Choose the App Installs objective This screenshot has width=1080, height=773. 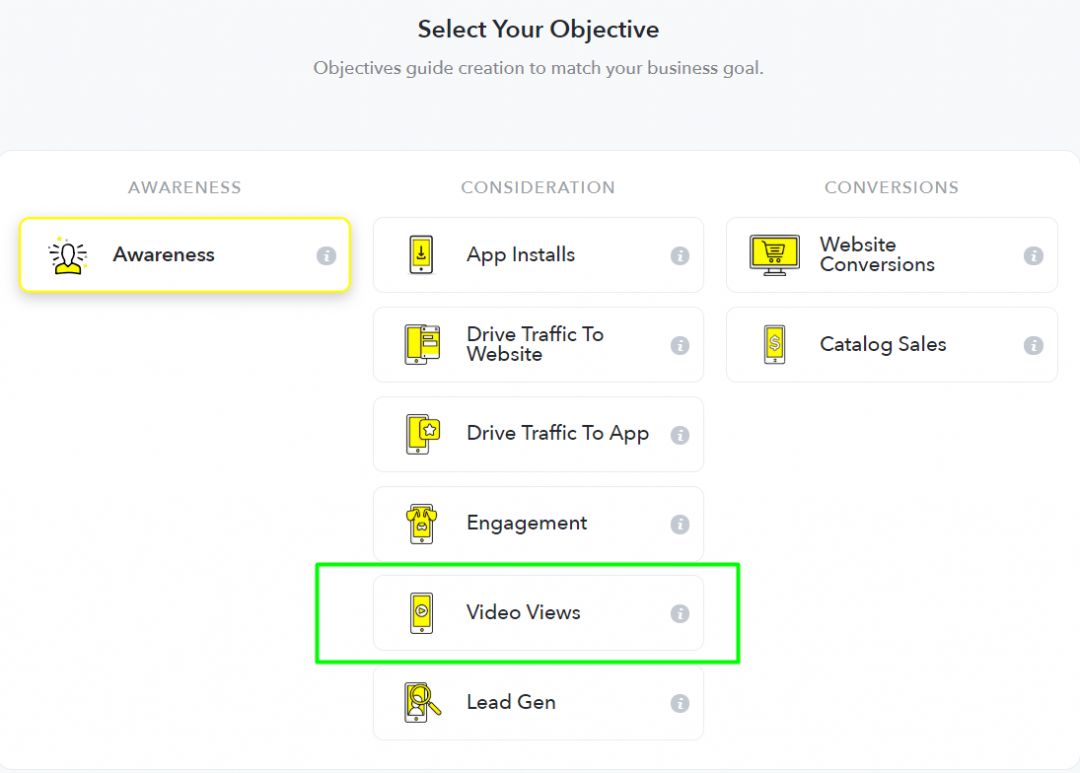click(x=538, y=255)
